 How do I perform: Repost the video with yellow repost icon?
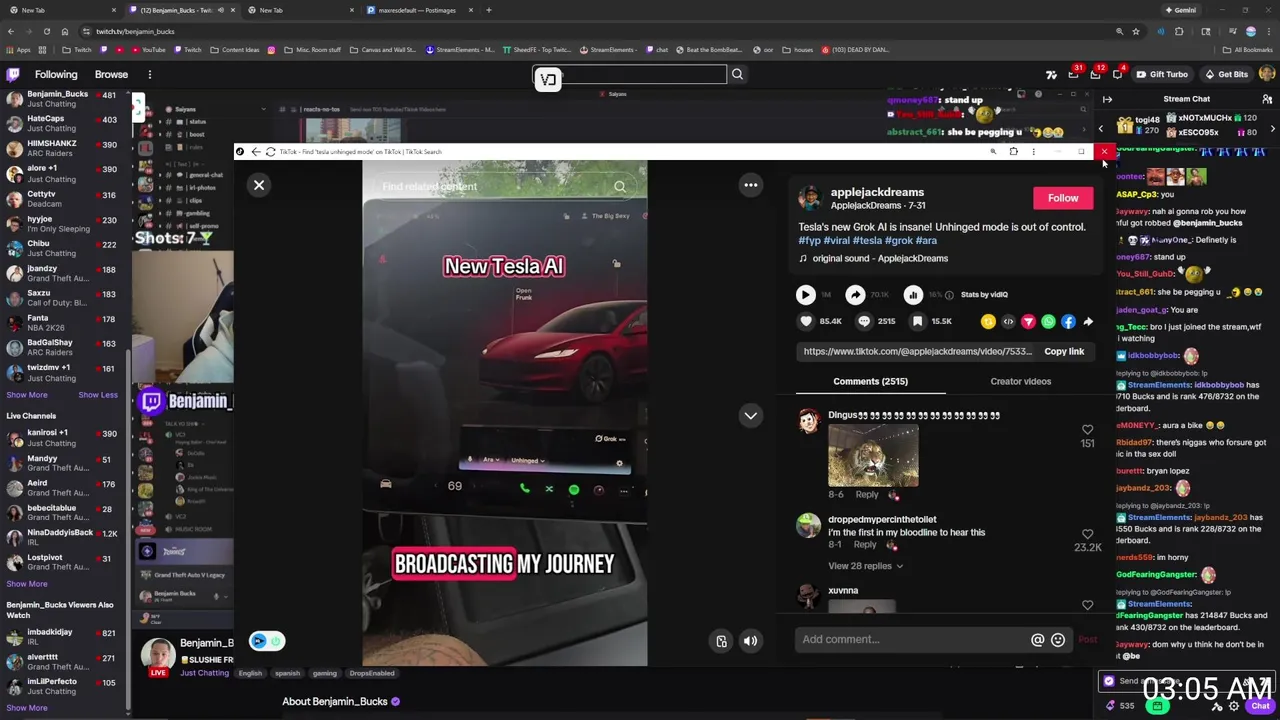(988, 321)
